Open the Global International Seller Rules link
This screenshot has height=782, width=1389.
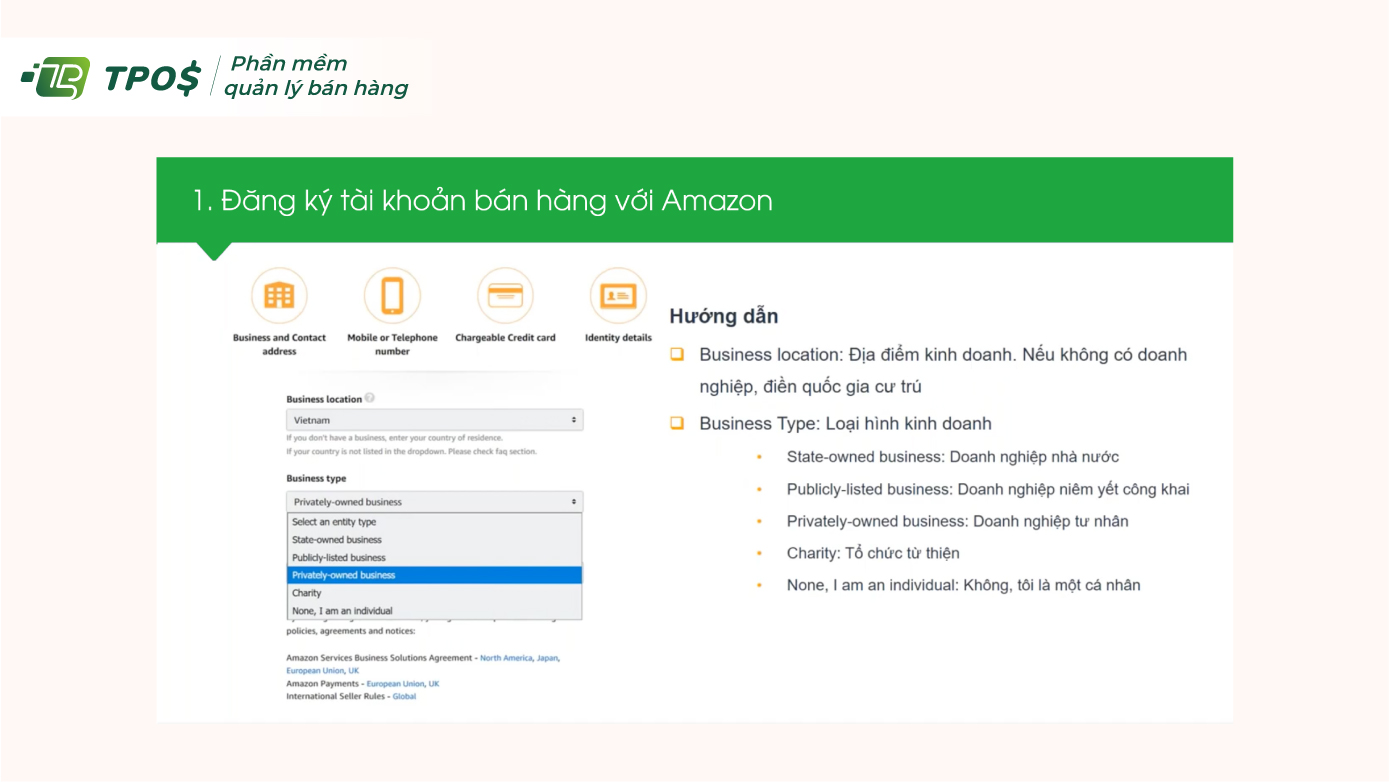(404, 697)
